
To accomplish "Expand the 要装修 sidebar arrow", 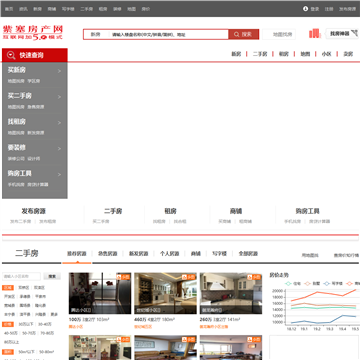I will pos(59,148).
